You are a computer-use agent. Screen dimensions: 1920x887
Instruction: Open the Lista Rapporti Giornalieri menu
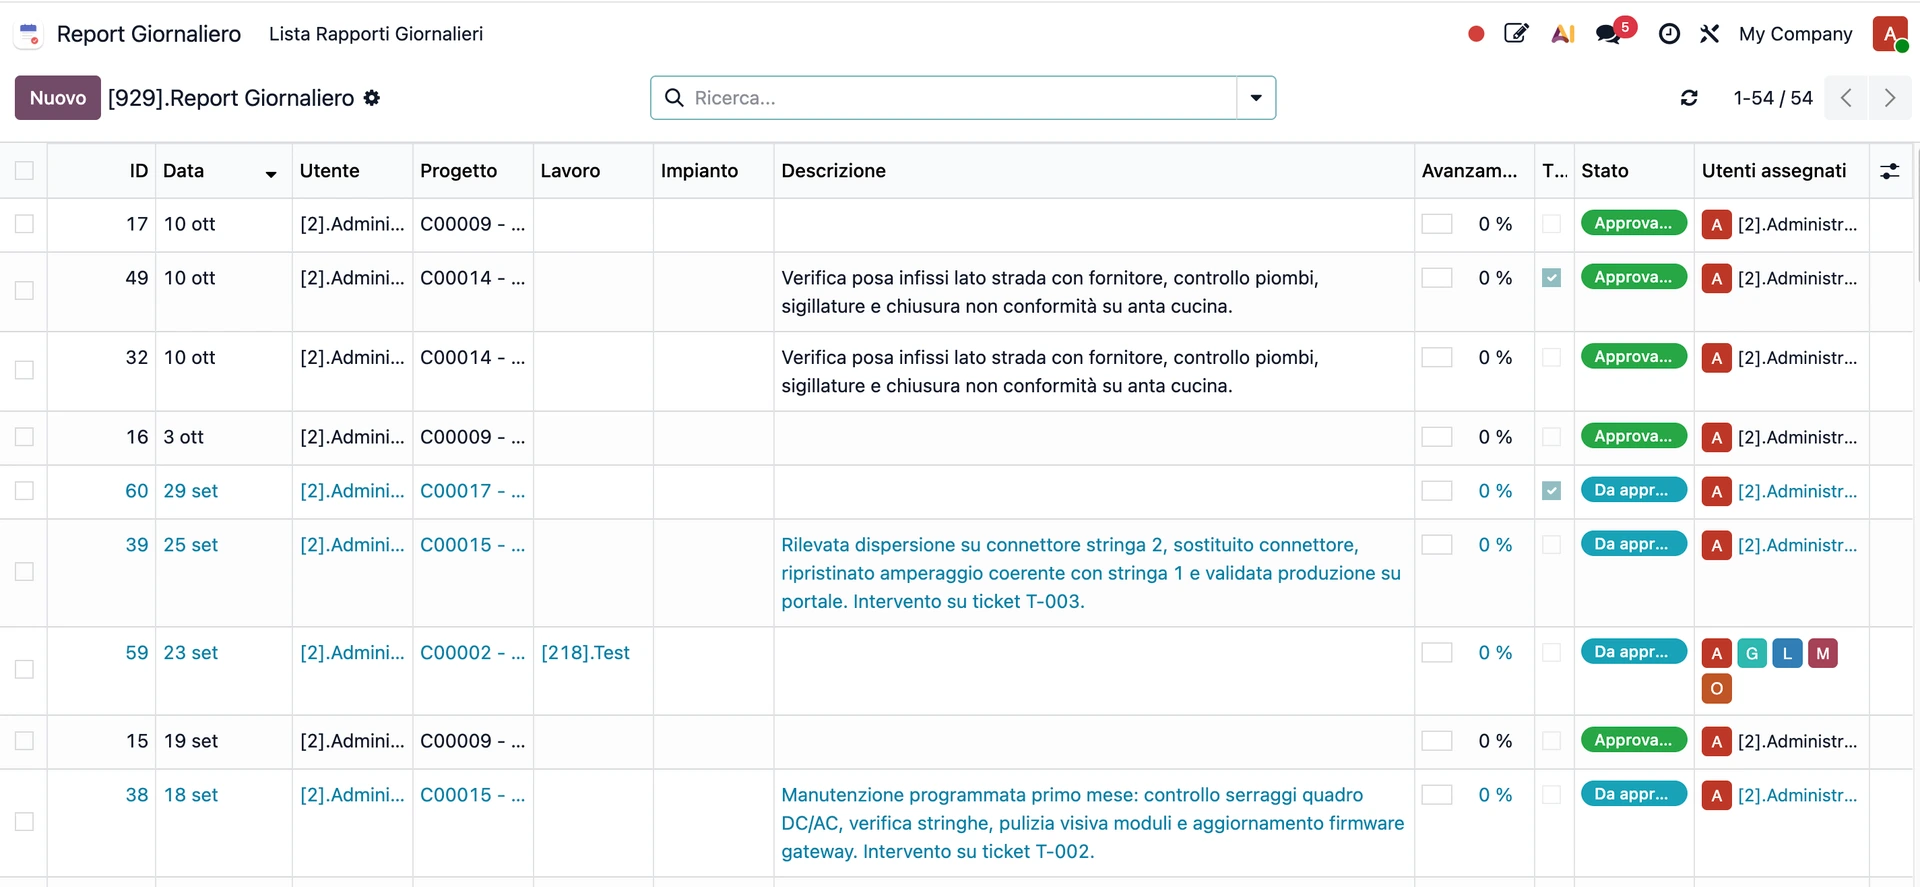pos(376,34)
